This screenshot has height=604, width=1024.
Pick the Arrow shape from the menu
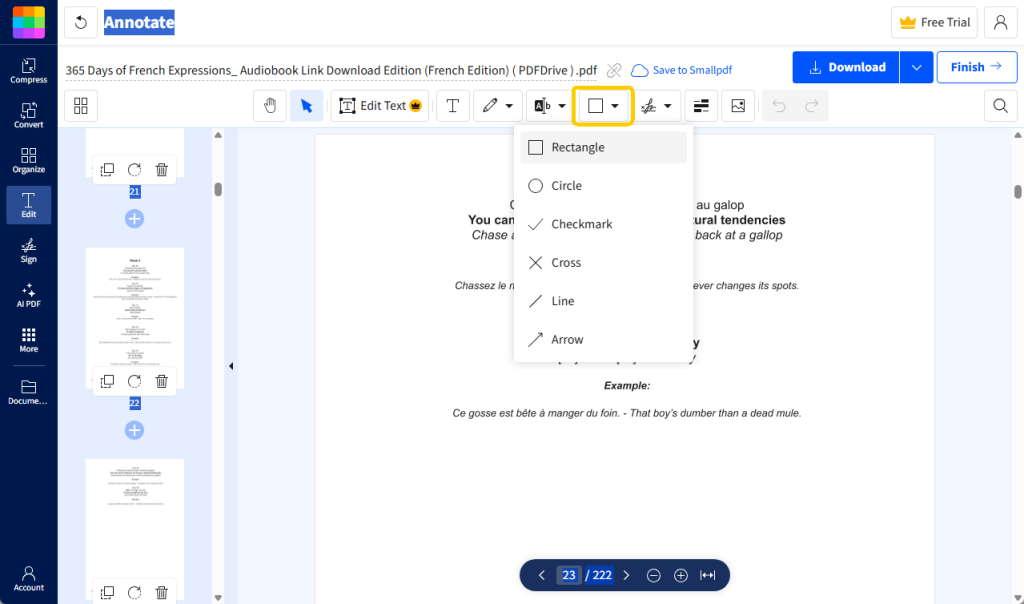(568, 339)
